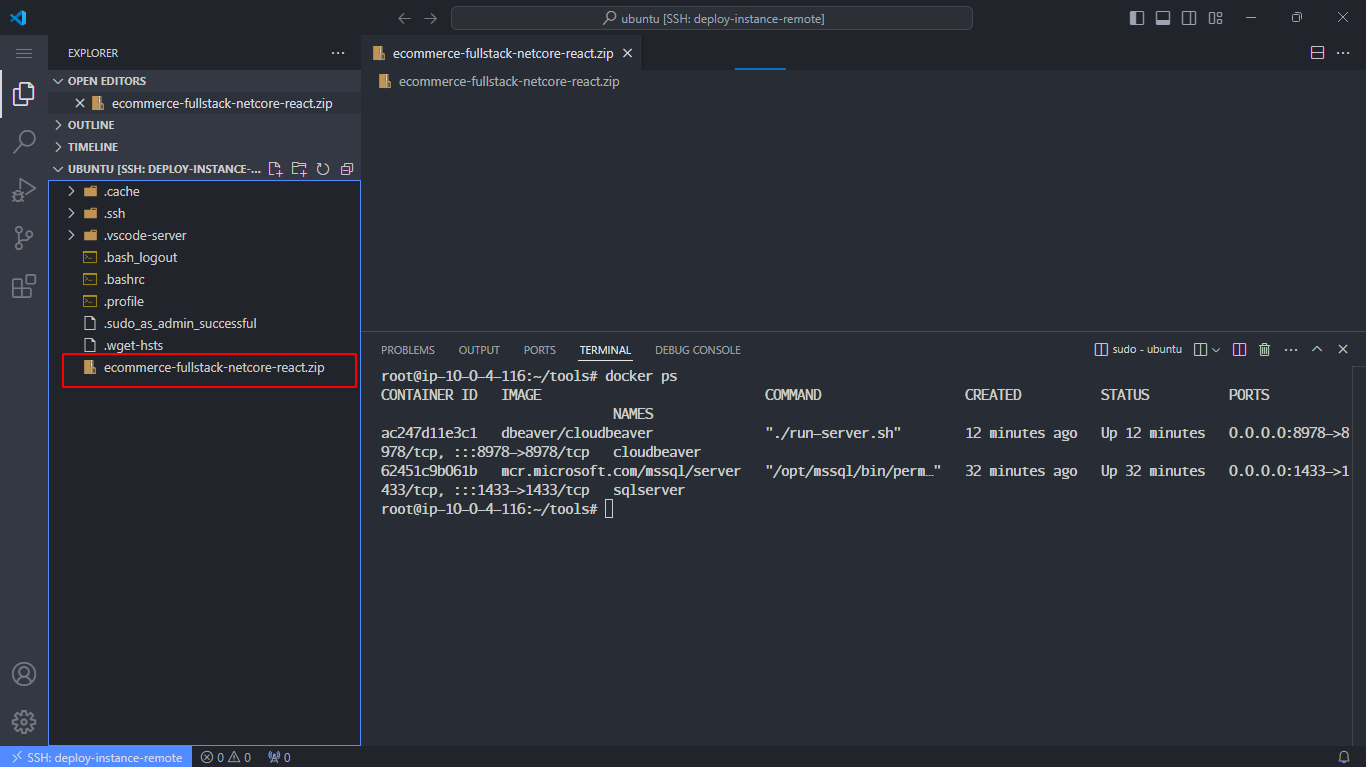
Task: Close the ecommerce zip editor tab
Action: 628,53
